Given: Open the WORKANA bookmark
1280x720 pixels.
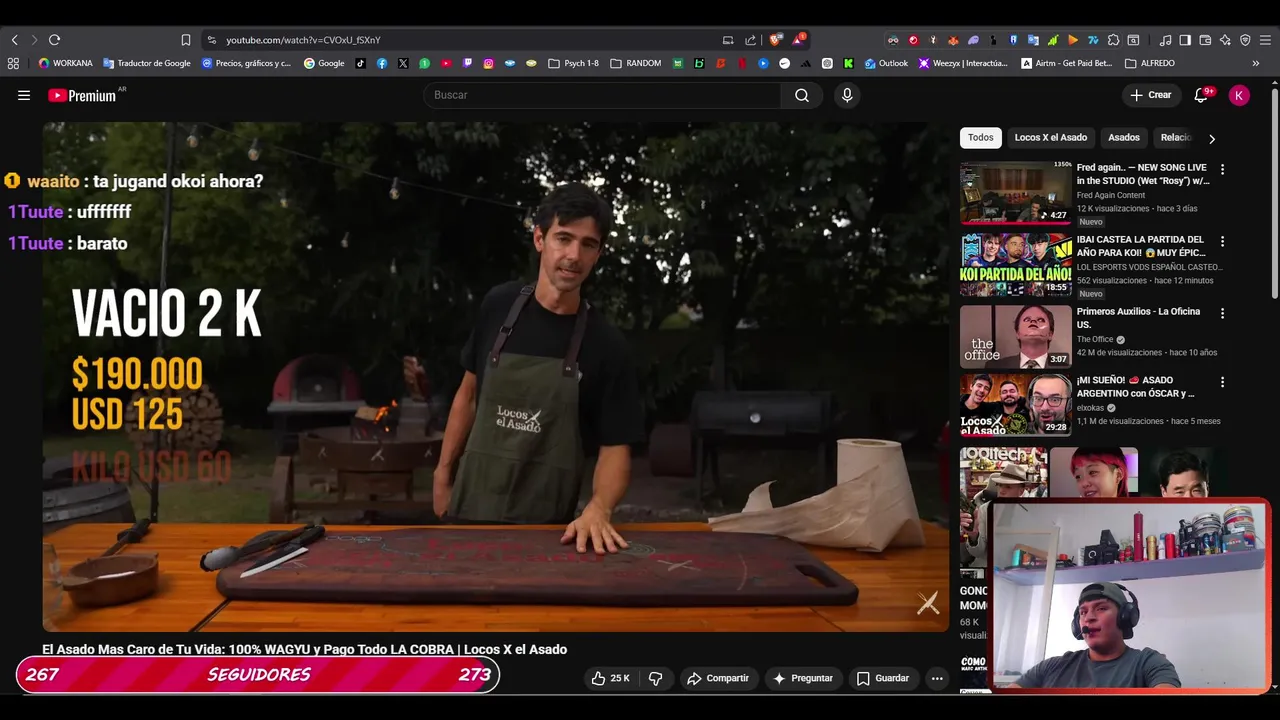Looking at the screenshot, I should coord(65,63).
